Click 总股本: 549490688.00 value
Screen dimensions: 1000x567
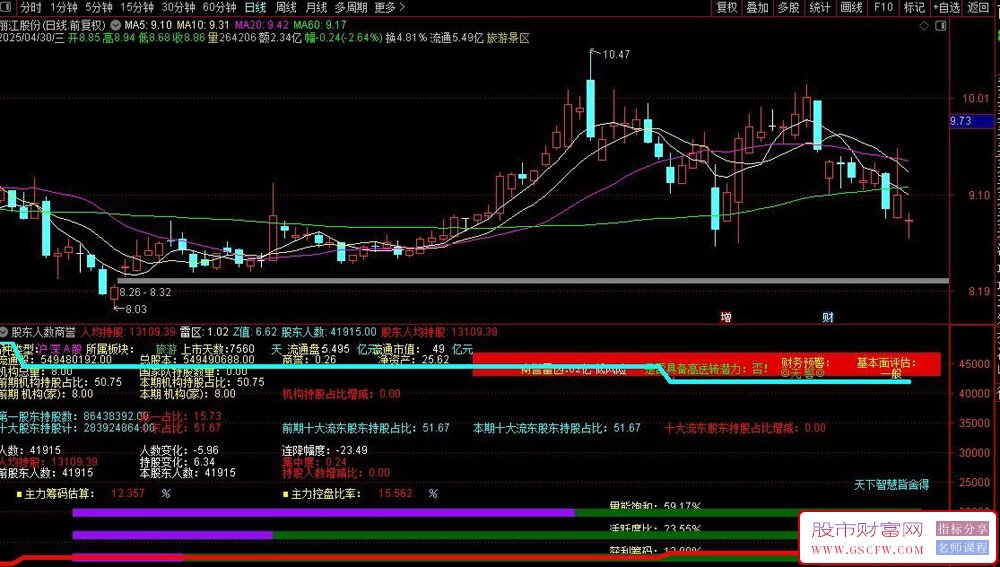(198, 360)
